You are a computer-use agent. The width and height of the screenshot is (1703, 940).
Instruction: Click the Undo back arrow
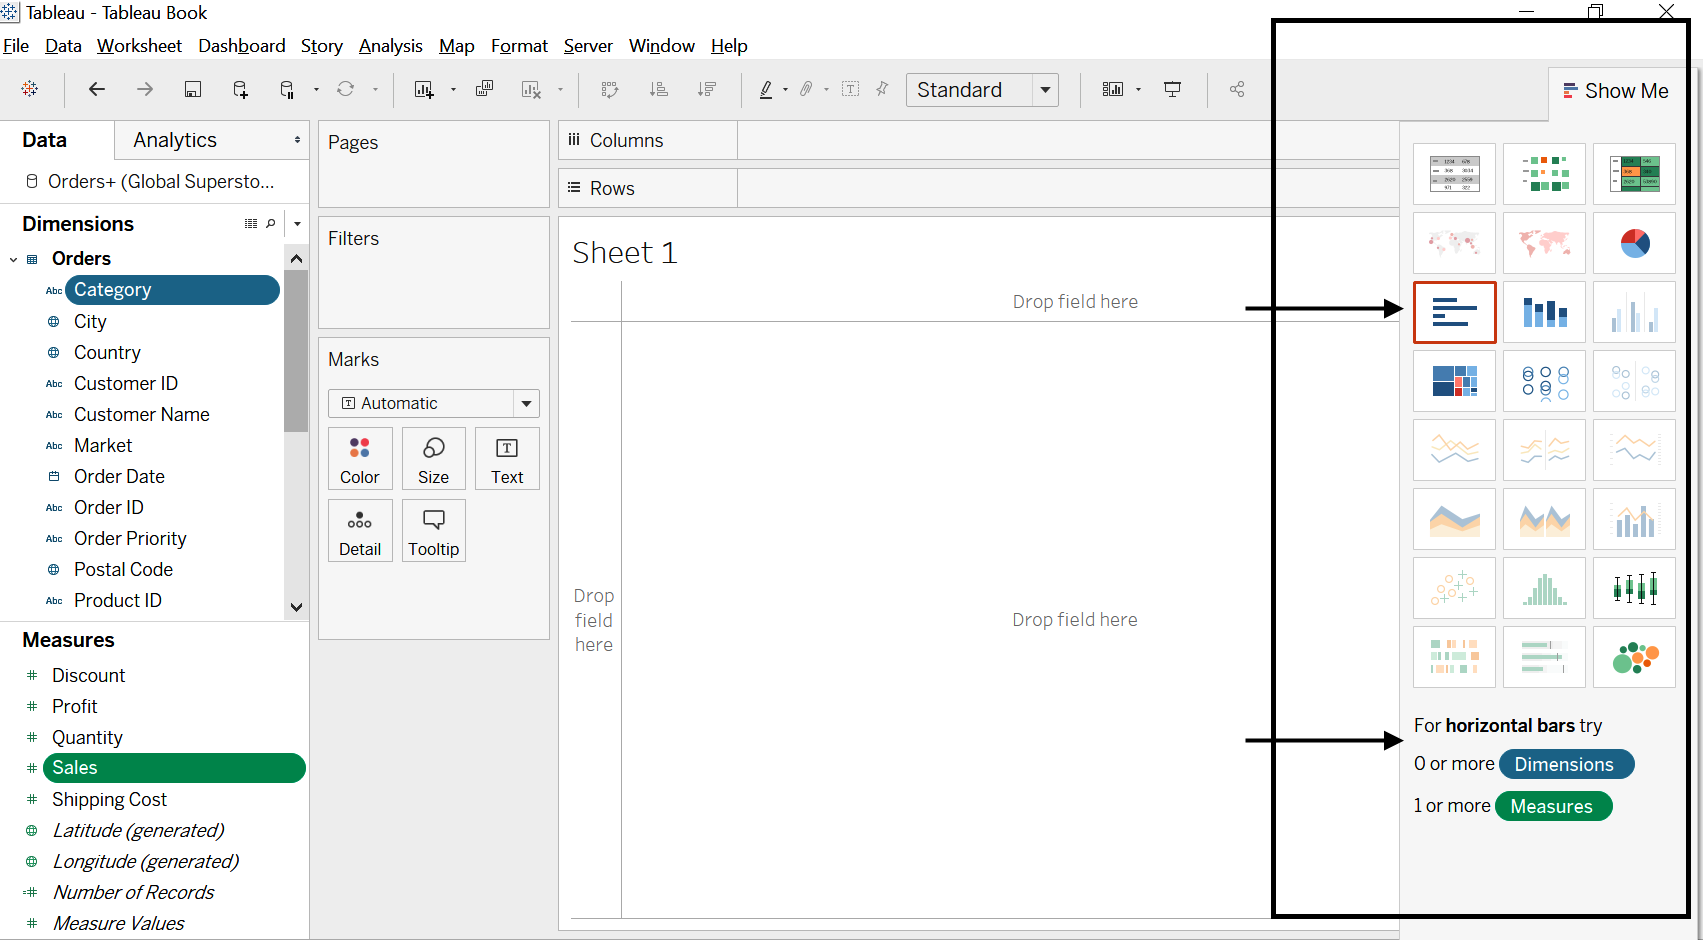tap(97, 89)
